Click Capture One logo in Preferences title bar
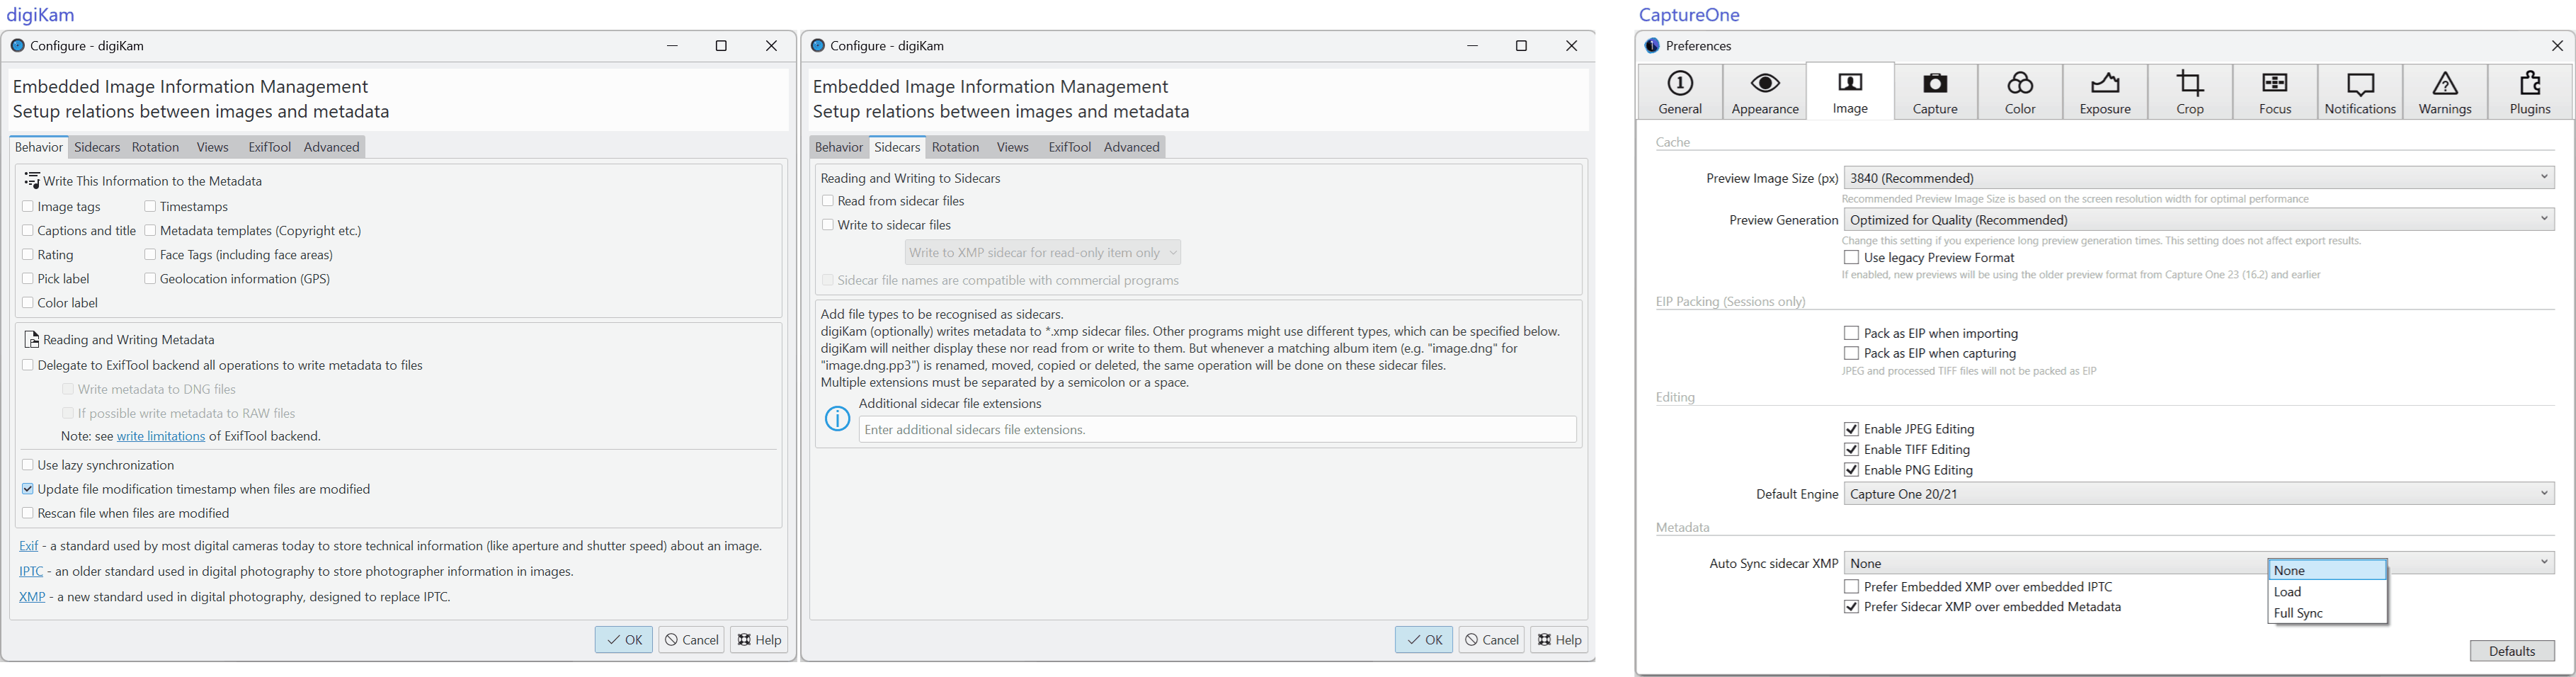Screen dimensions: 2576x677 point(1652,46)
